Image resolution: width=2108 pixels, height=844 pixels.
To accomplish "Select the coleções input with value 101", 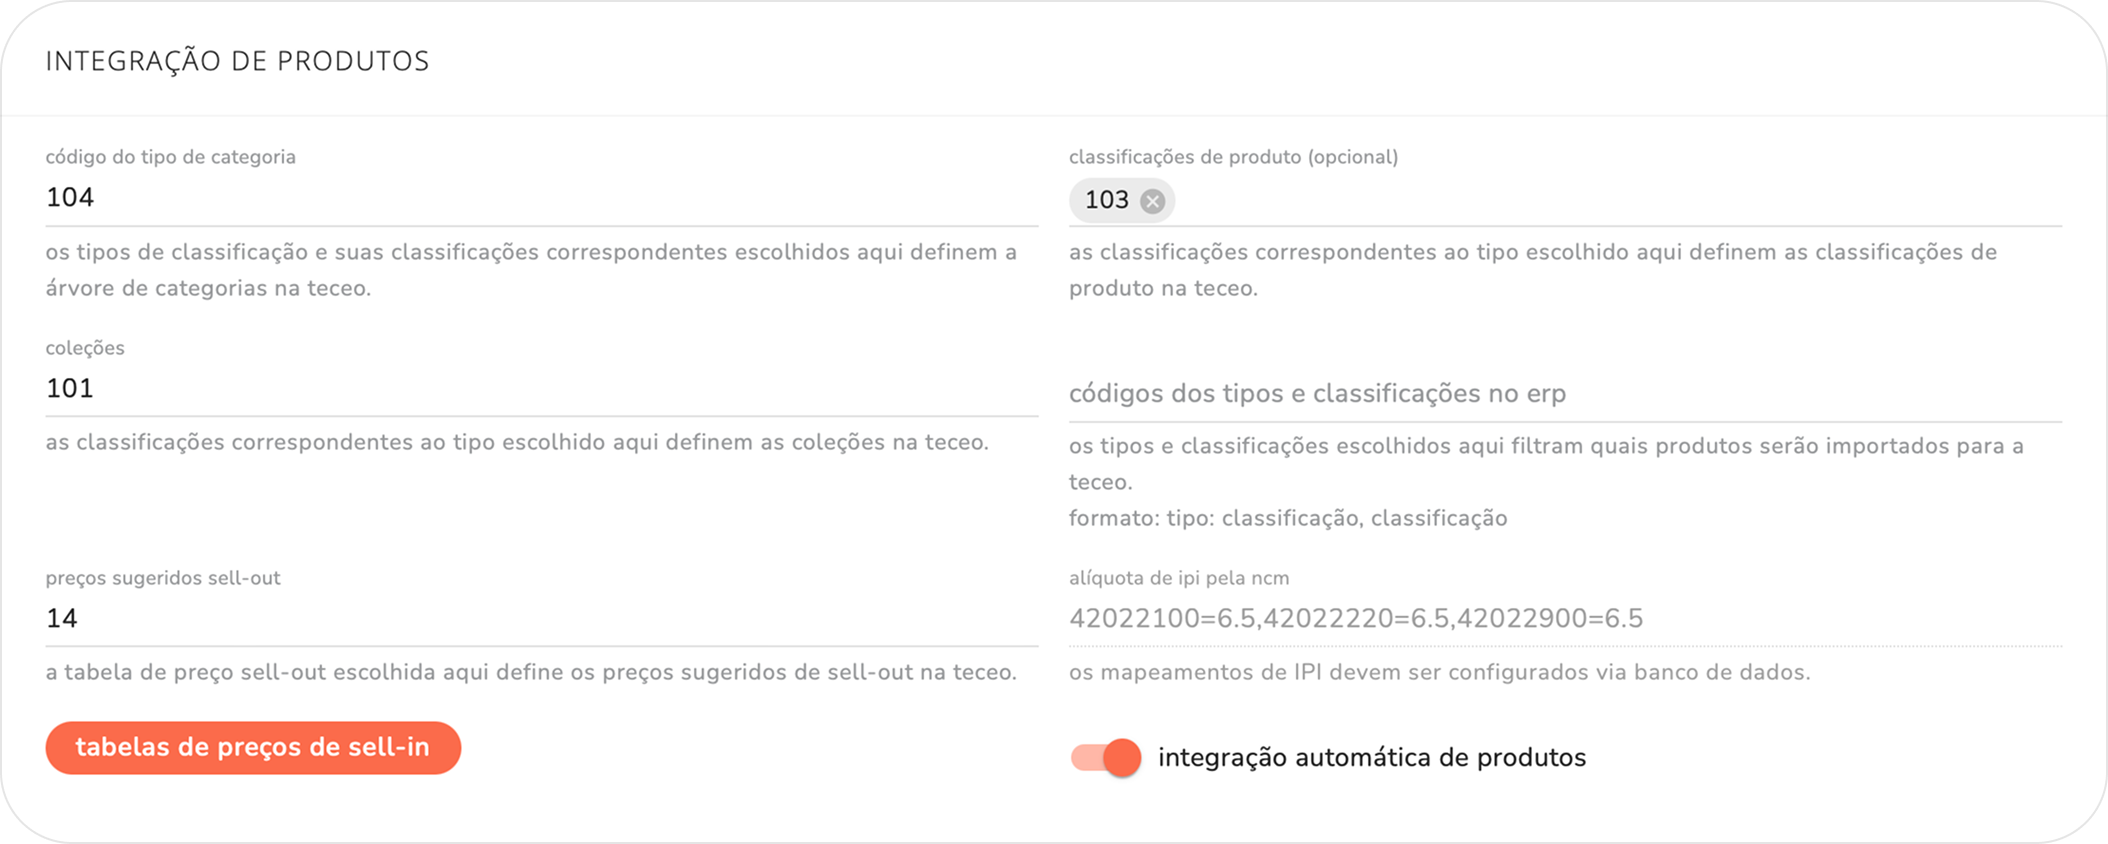I will [540, 388].
